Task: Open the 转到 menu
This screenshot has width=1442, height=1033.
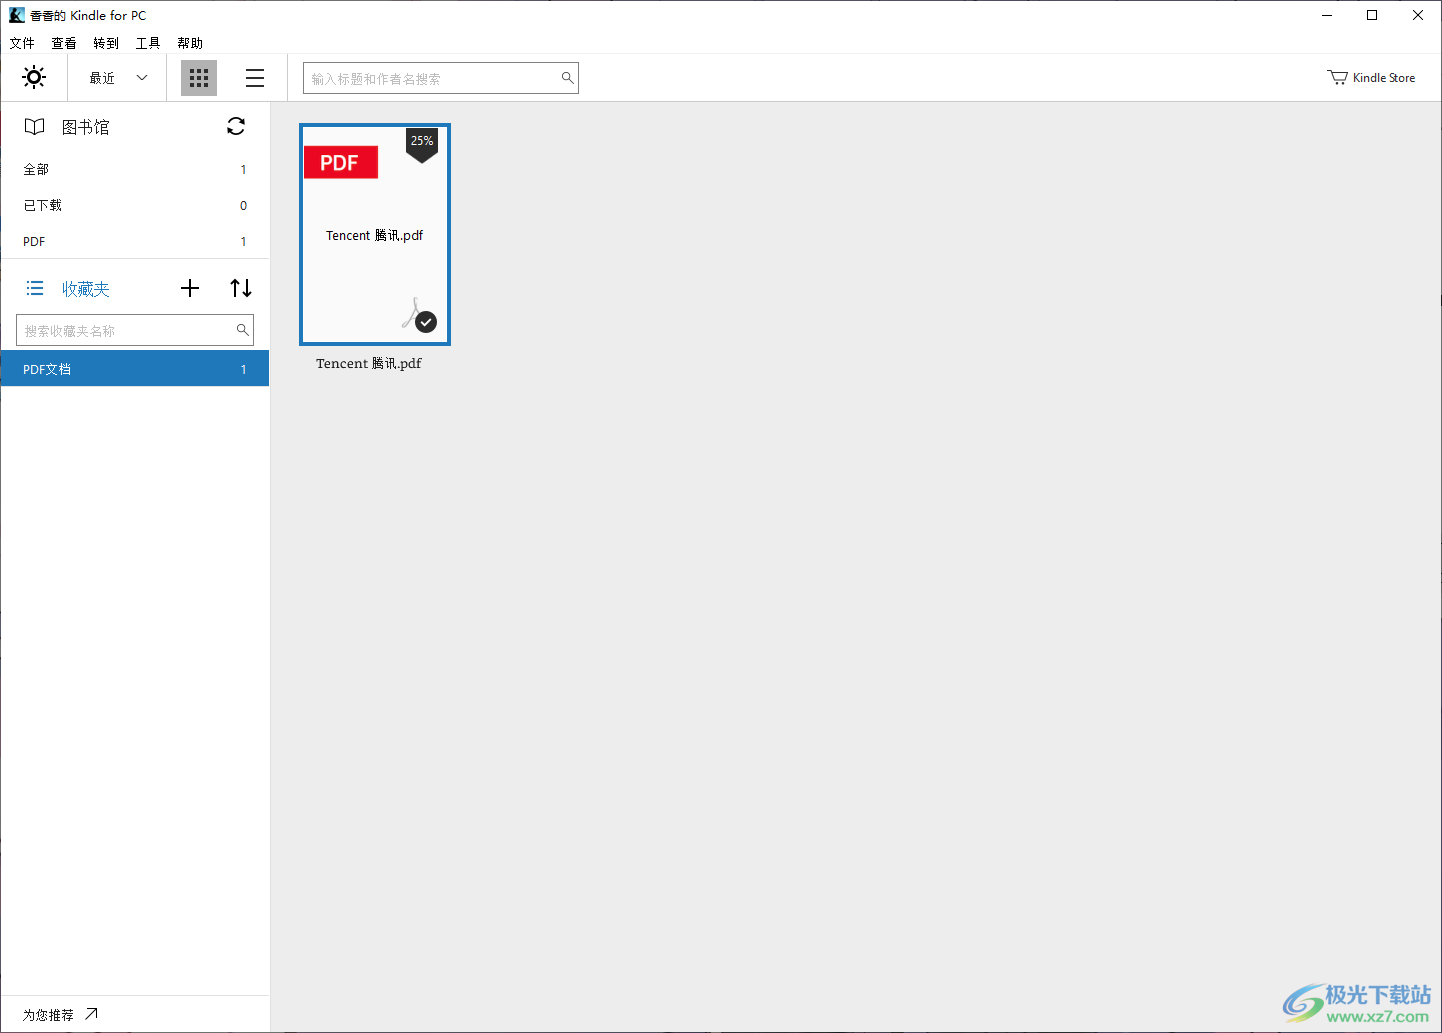Action: point(106,43)
